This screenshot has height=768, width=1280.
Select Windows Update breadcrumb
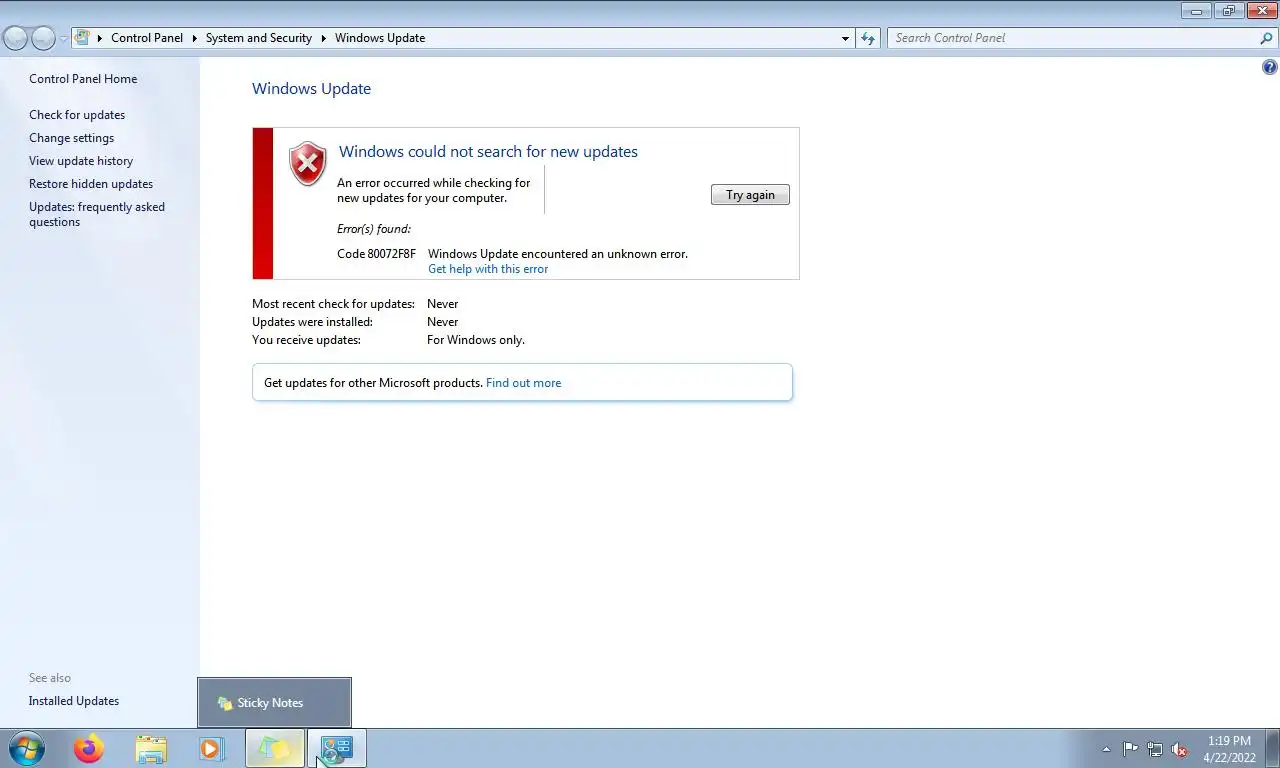click(x=380, y=38)
